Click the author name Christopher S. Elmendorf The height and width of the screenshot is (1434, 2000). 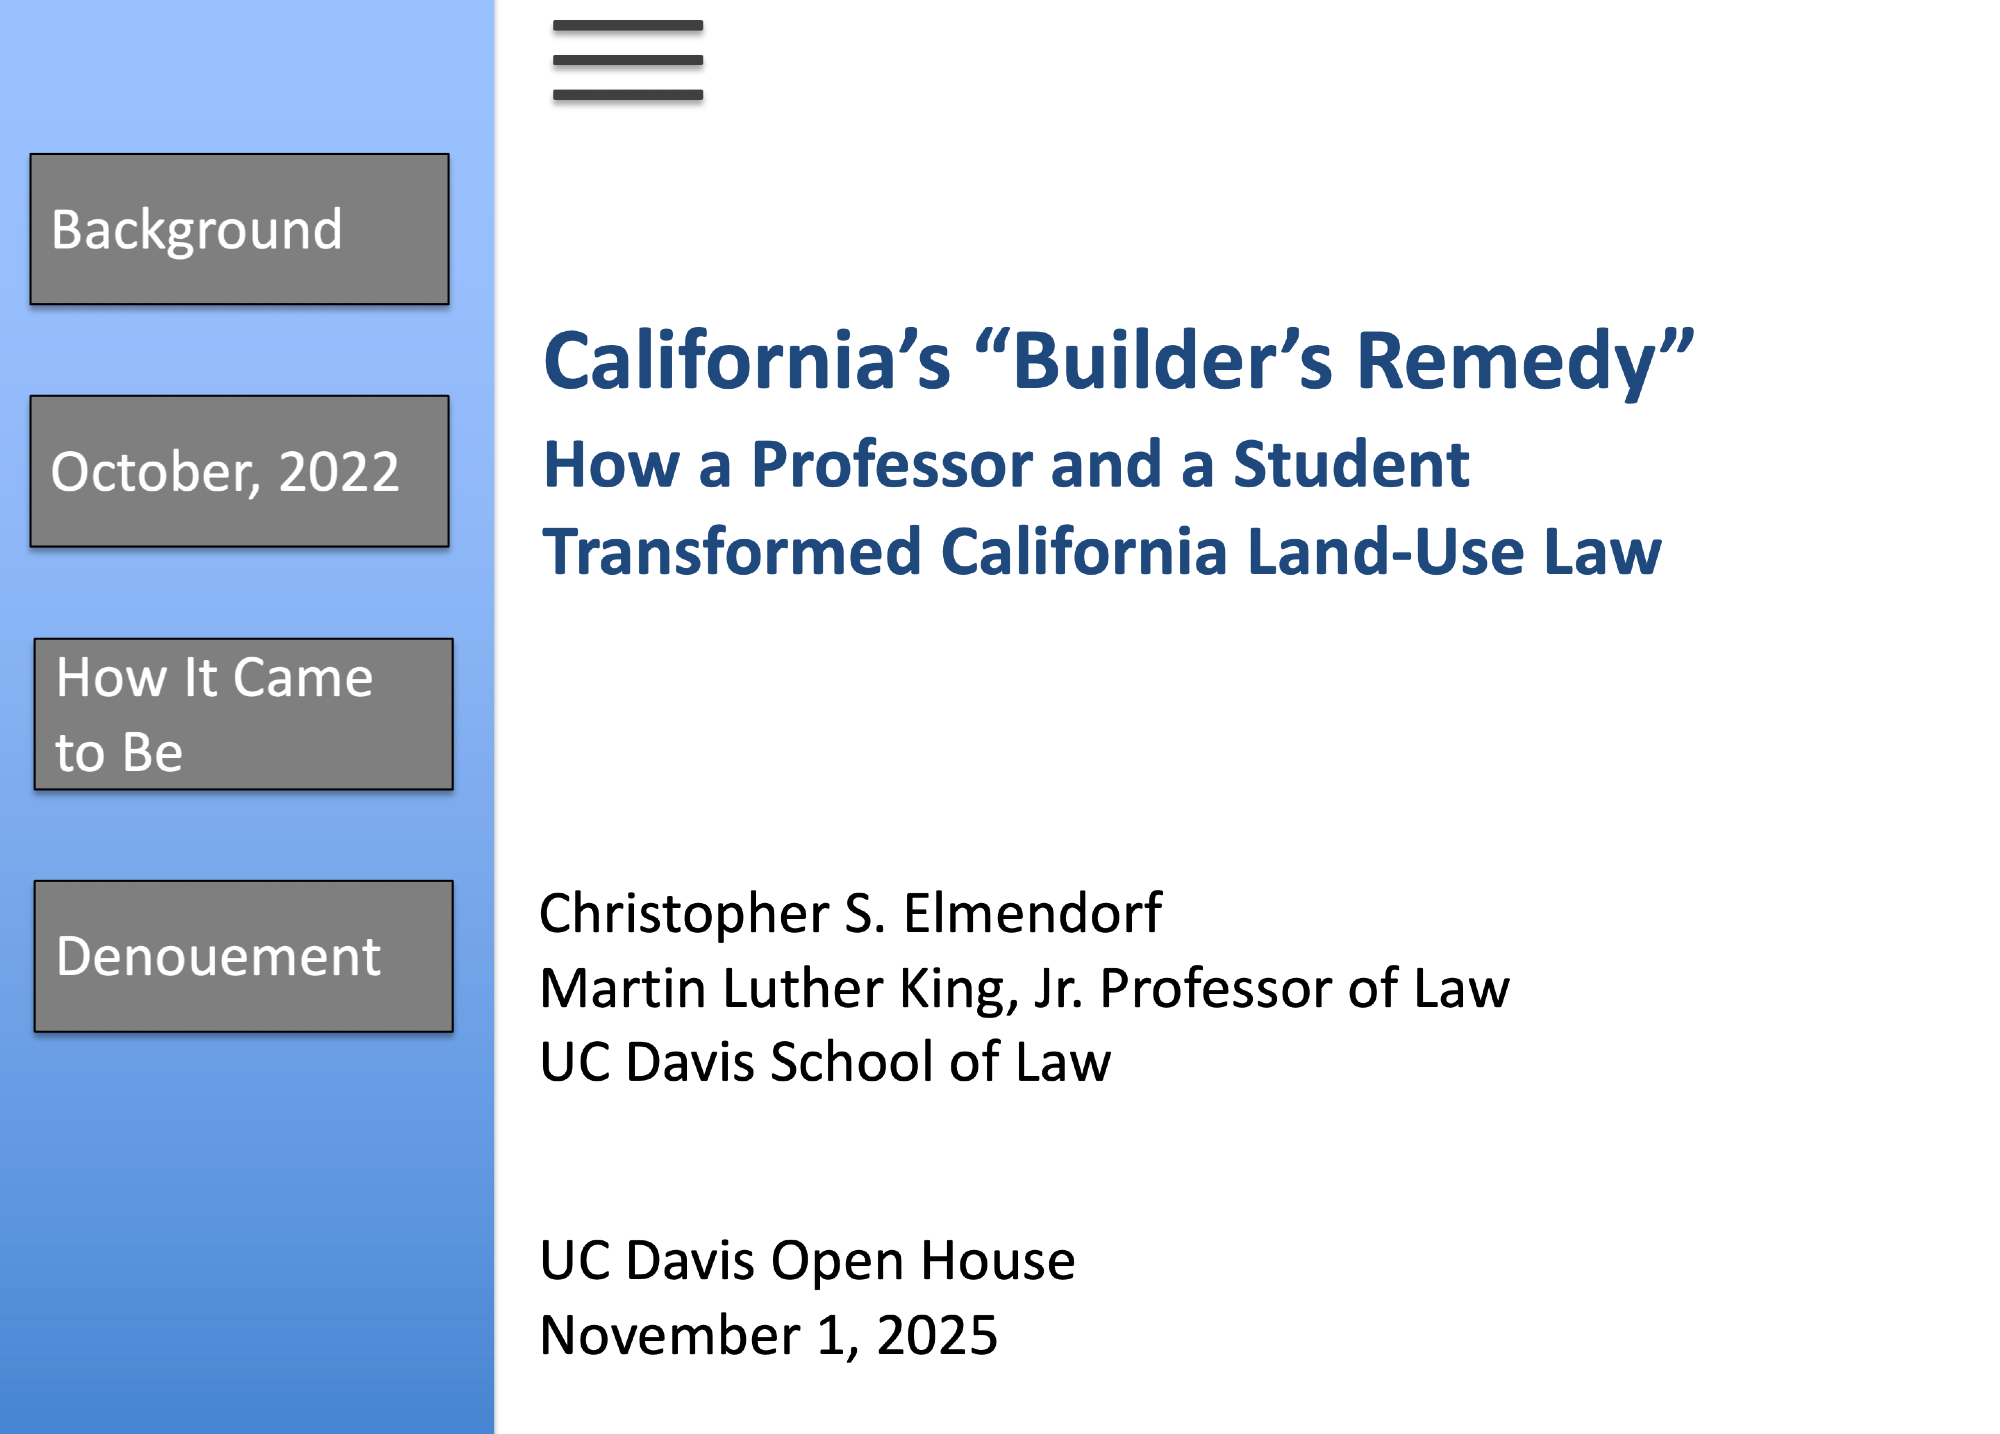coord(850,913)
